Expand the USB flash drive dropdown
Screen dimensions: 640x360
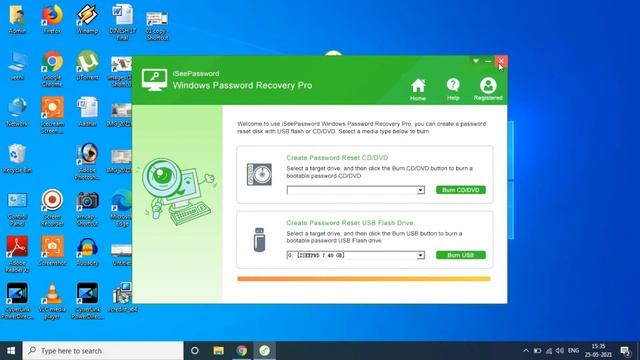tap(420, 256)
